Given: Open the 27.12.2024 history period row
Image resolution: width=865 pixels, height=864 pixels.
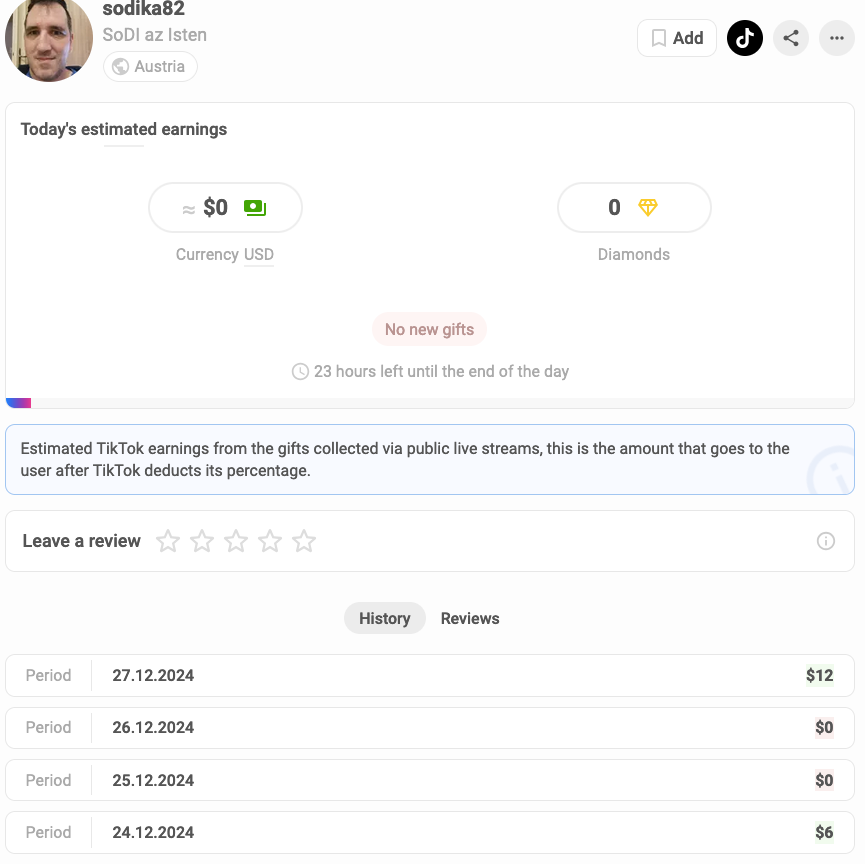Looking at the screenshot, I should (430, 675).
